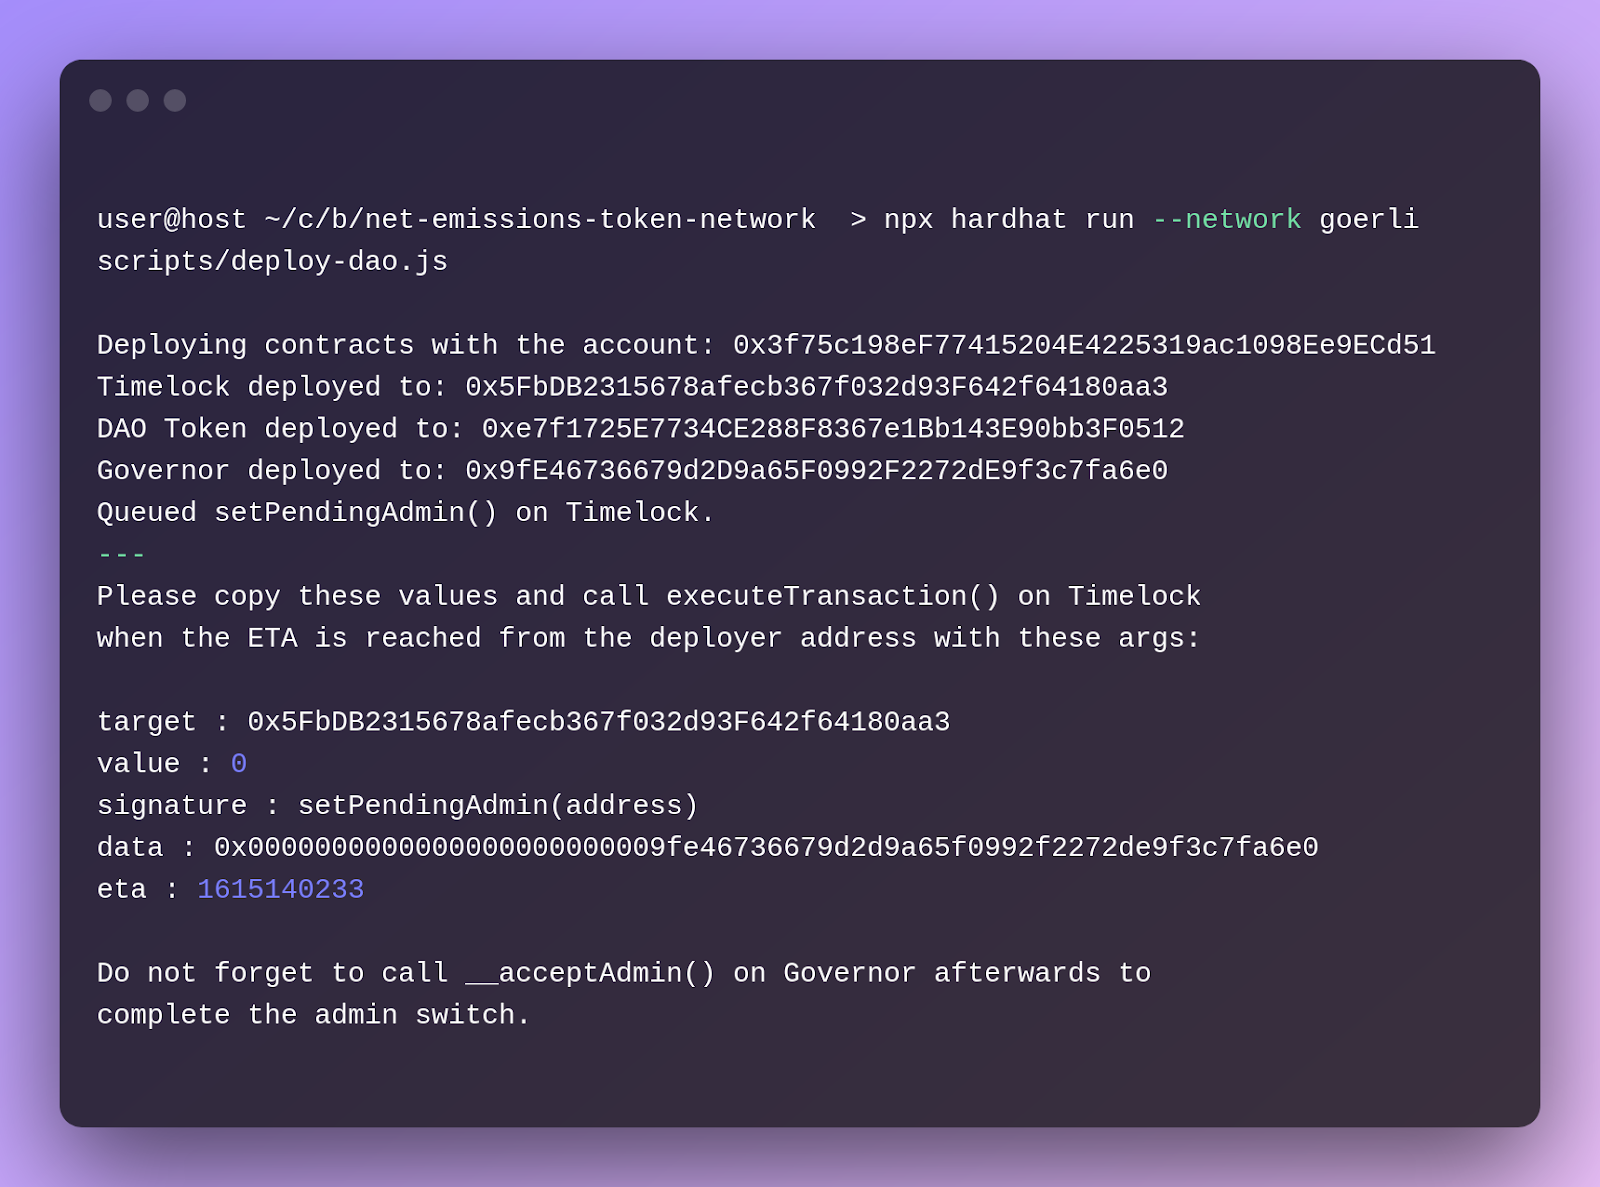The width and height of the screenshot is (1600, 1187).
Task: Click the long data hex string
Action: [766, 848]
